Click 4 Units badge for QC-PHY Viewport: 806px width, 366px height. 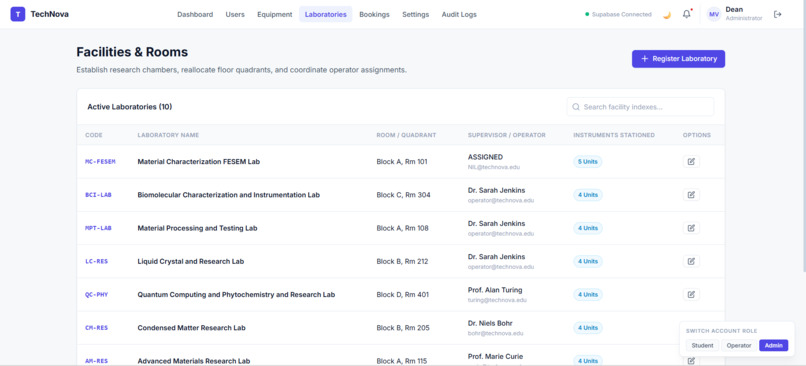pos(588,295)
